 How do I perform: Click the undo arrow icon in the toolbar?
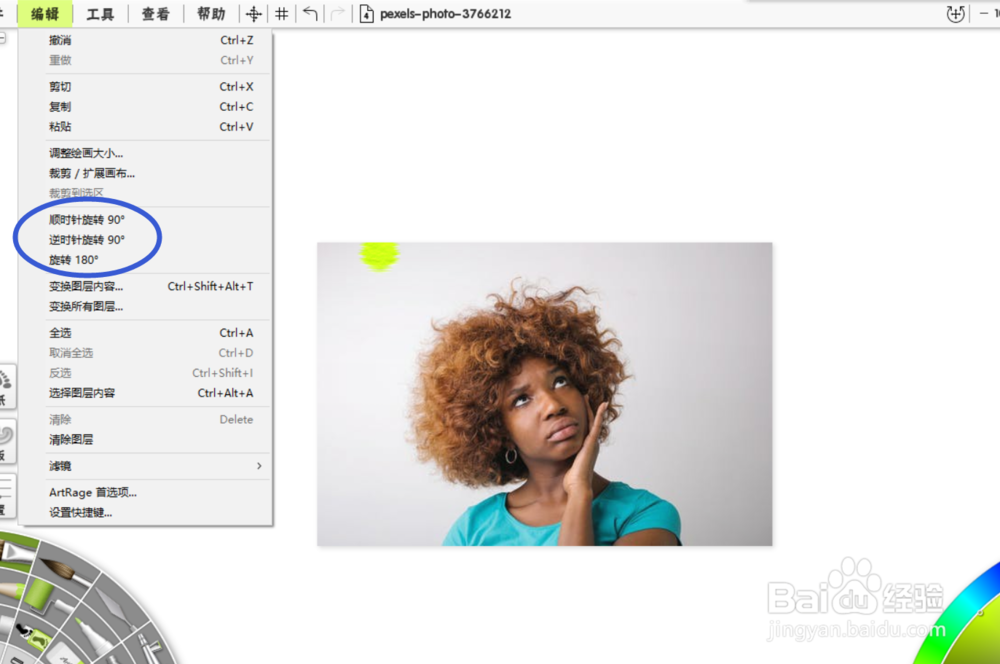pos(310,13)
